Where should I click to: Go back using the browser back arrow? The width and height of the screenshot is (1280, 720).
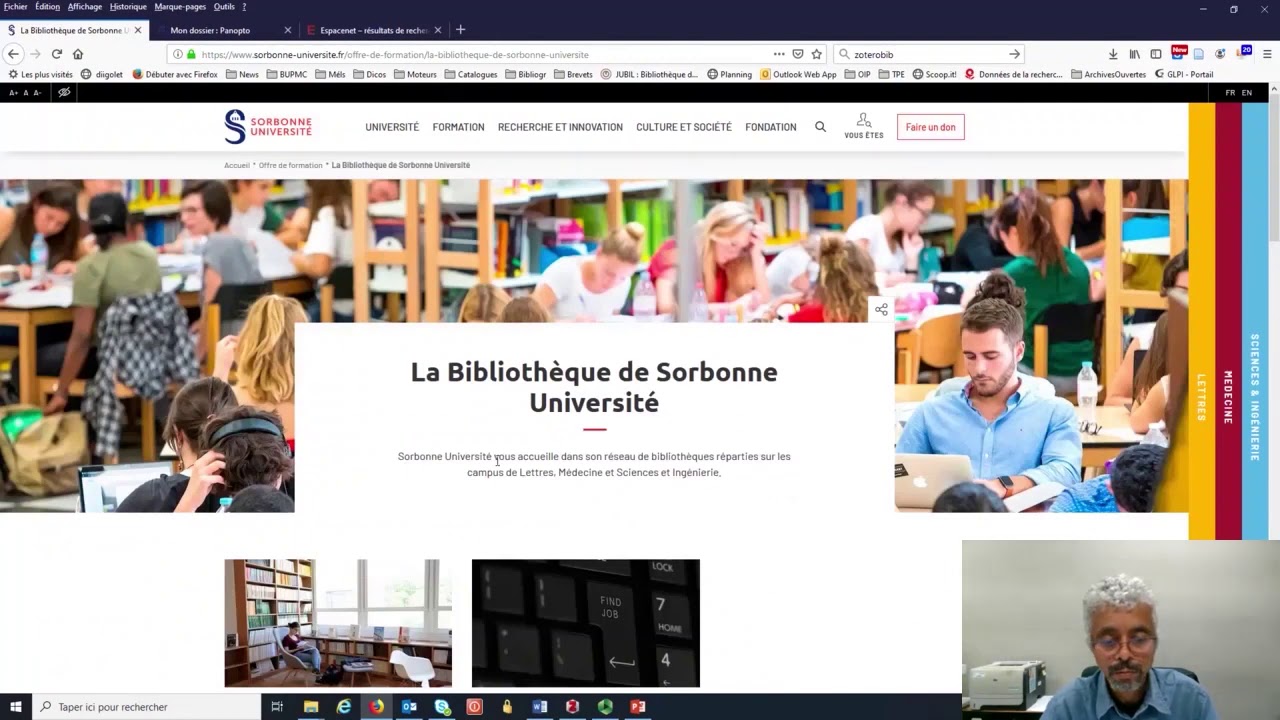click(13, 54)
